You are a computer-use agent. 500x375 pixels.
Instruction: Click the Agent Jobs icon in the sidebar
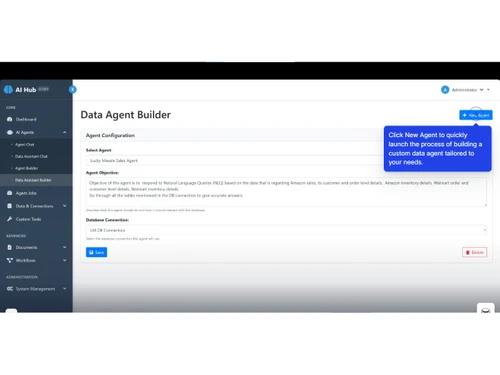tap(10, 193)
